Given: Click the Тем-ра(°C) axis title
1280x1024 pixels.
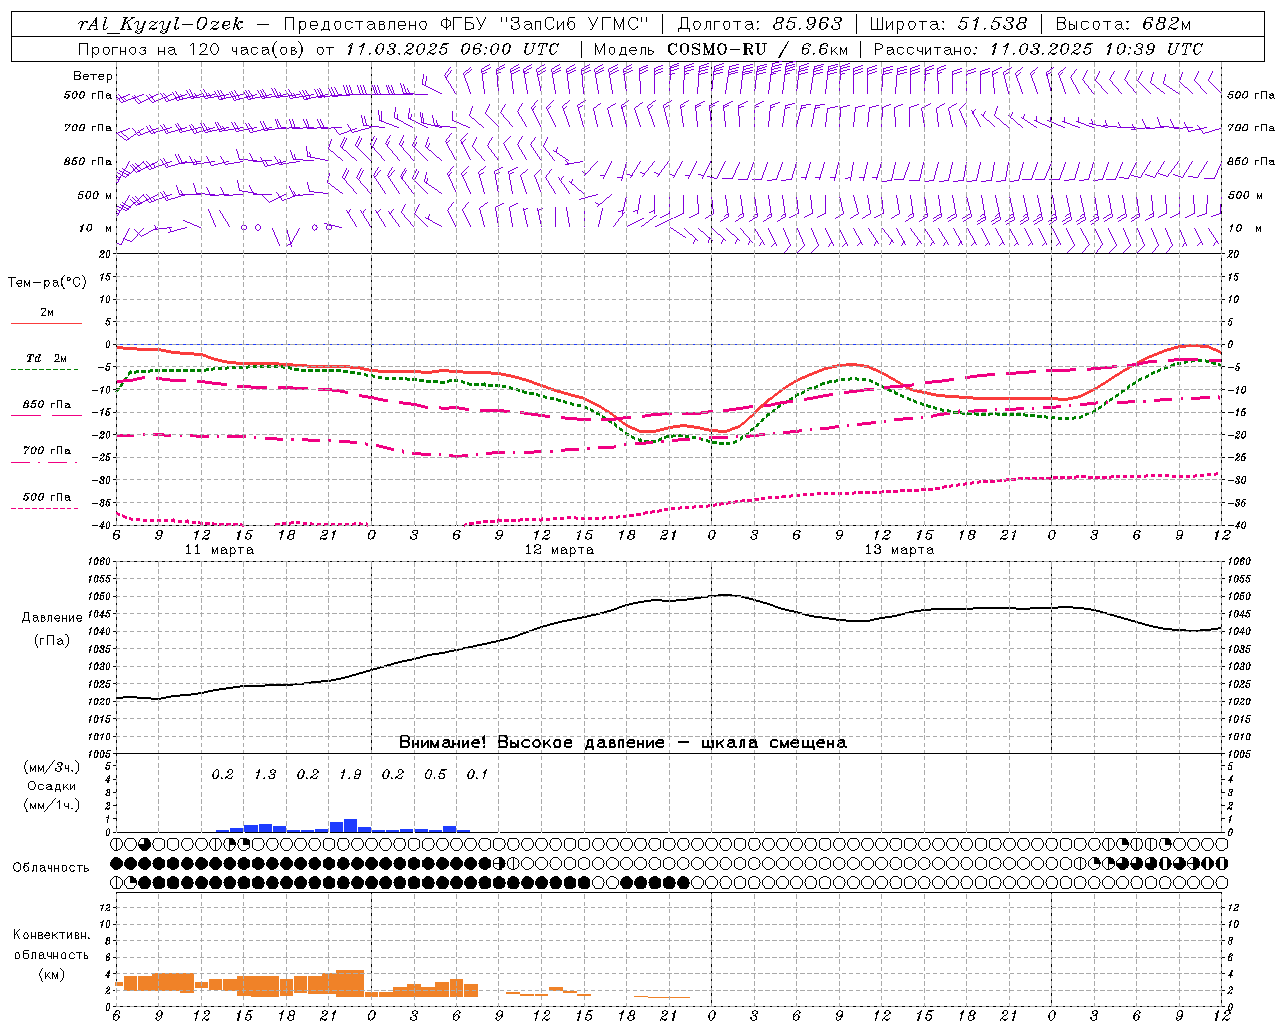Looking at the screenshot, I should (x=47, y=283).
